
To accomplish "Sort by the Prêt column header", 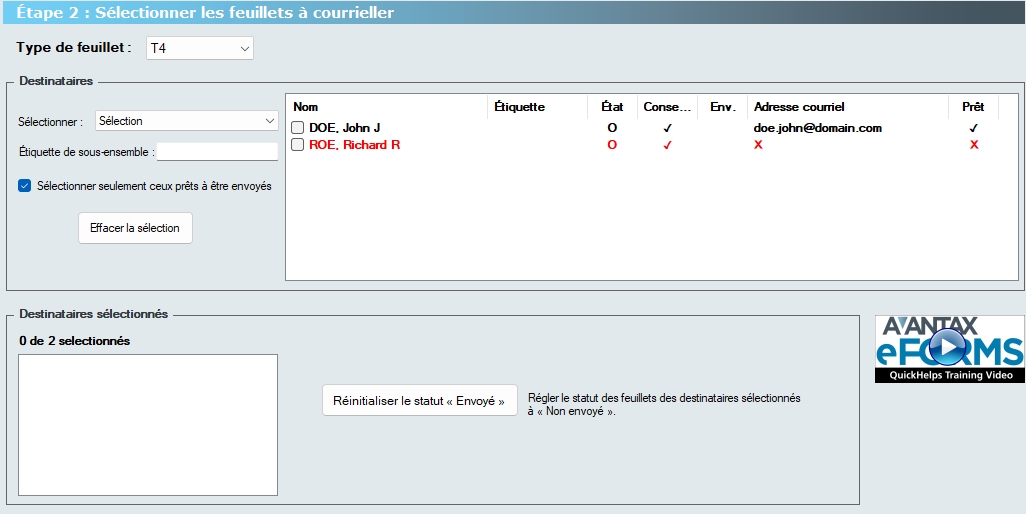I will [x=973, y=107].
